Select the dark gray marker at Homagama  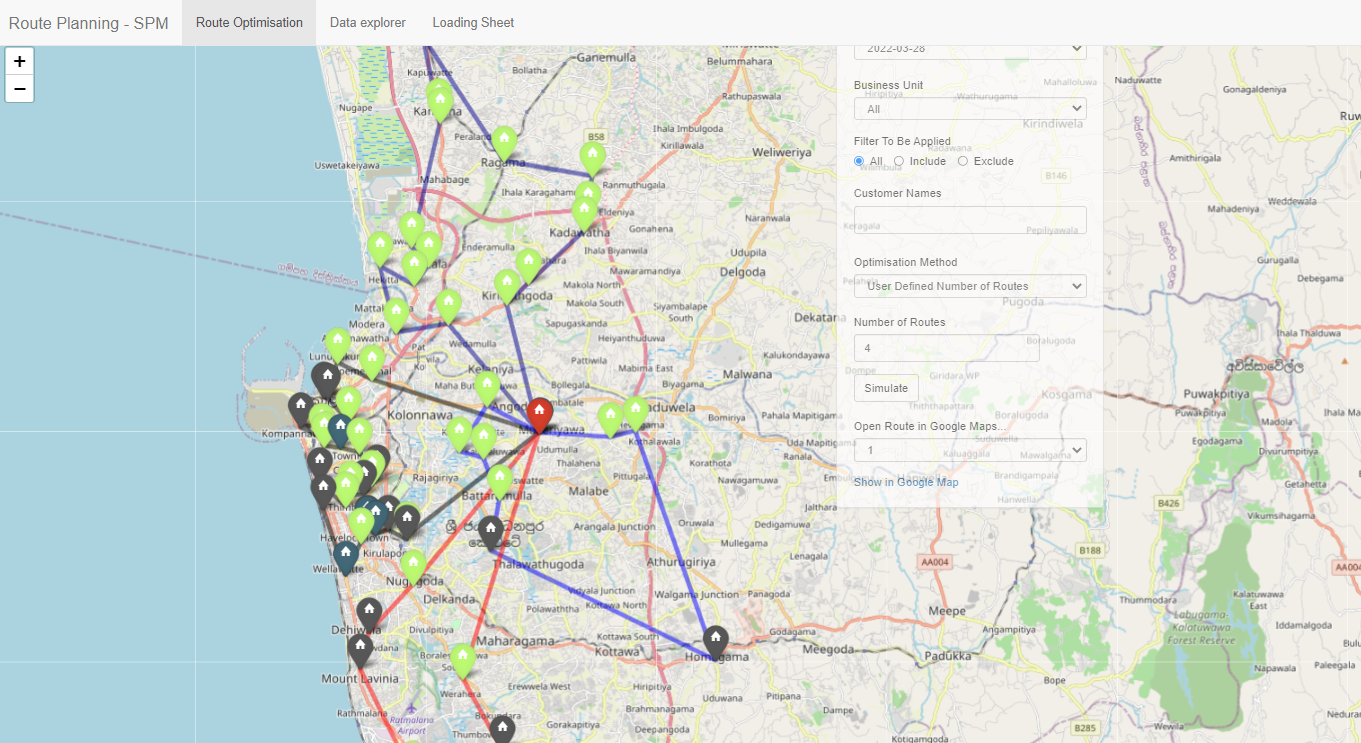715,642
